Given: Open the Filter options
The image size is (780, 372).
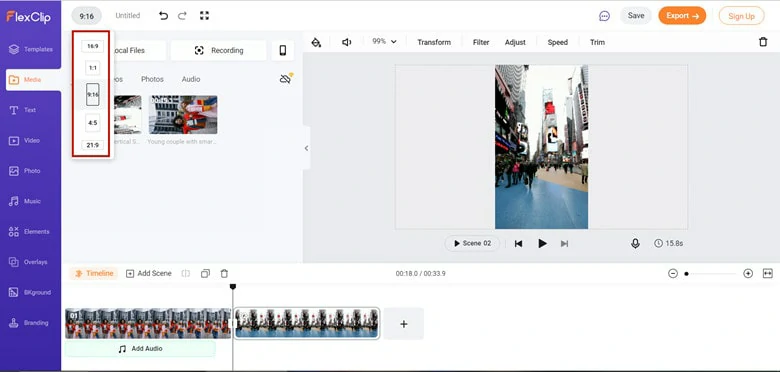Looking at the screenshot, I should tap(481, 42).
